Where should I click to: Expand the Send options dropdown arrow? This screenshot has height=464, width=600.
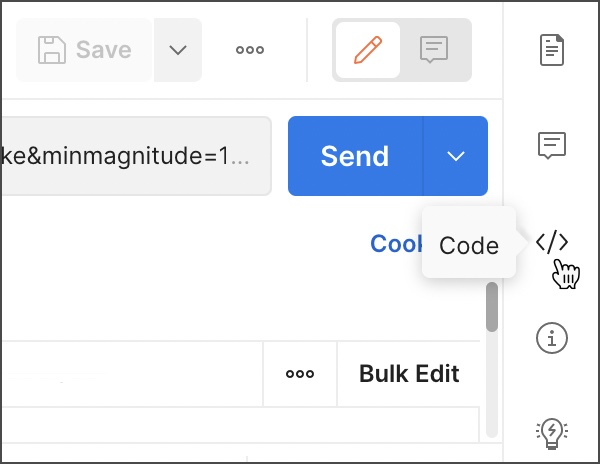click(x=456, y=156)
